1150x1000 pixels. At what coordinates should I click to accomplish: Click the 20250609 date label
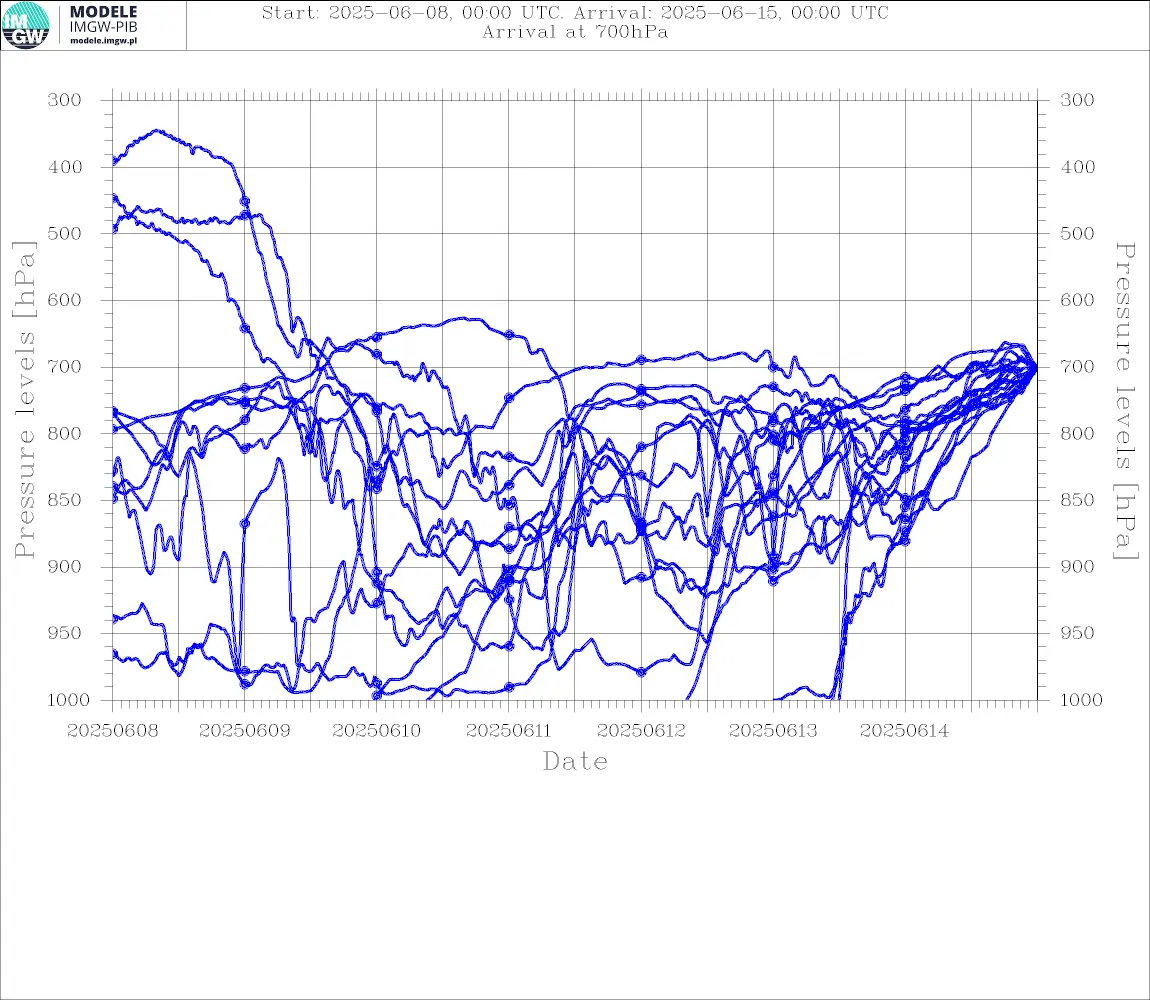tap(245, 731)
